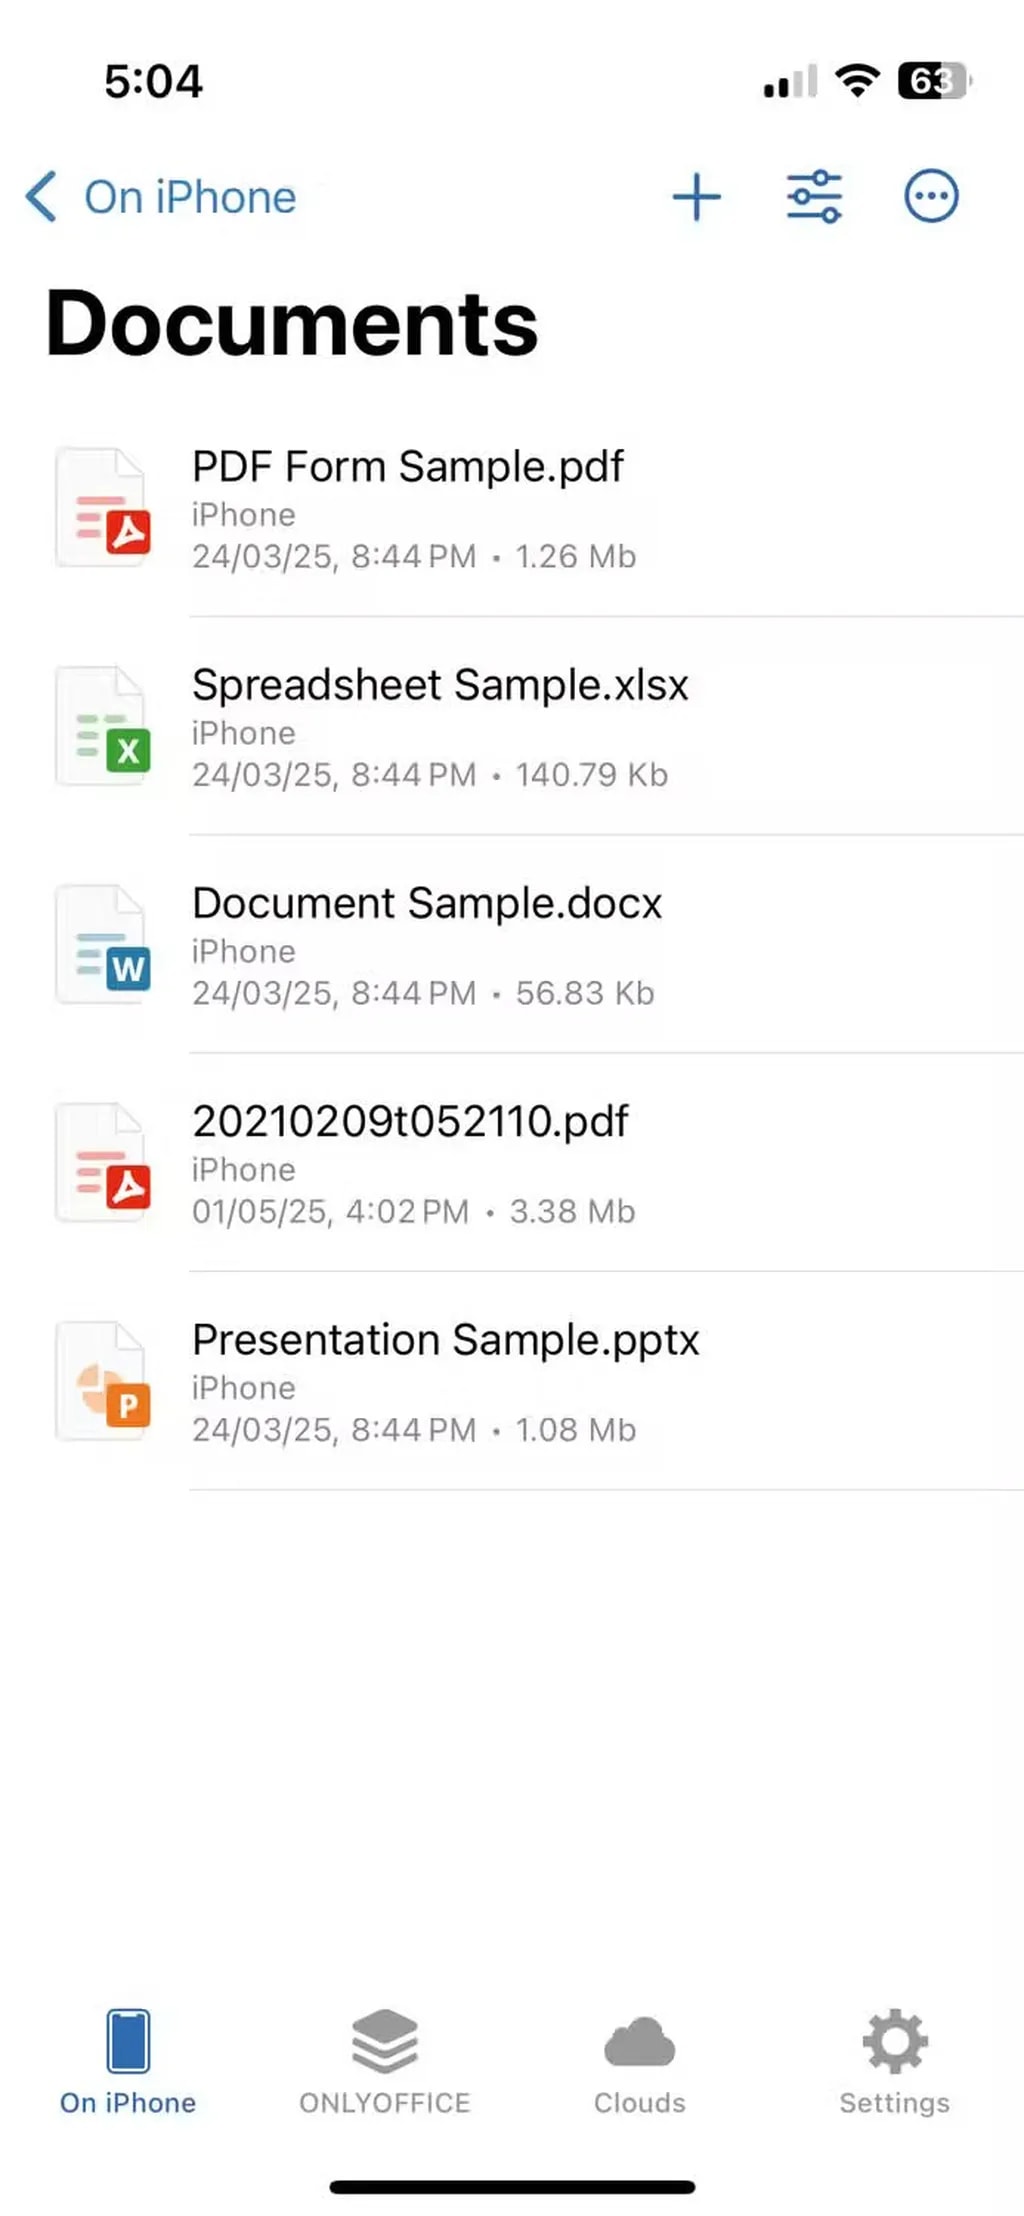Viewport: 1024px width, 2216px height.
Task: Tap the Spreadsheet Sample xlsx file icon
Action: [102, 725]
